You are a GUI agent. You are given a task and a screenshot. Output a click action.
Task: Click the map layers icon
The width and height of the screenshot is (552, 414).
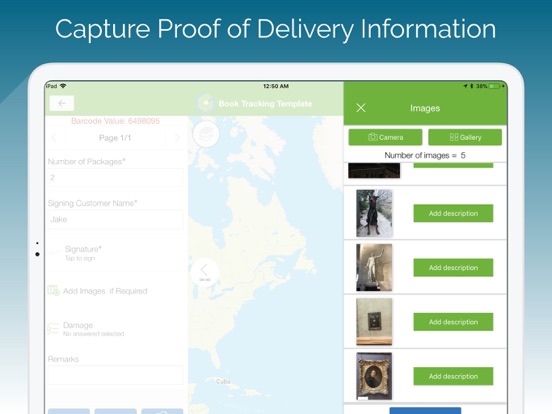[206, 134]
